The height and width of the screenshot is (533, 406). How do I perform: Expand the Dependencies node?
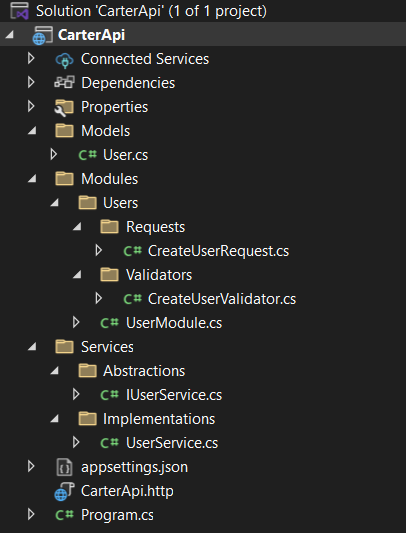coord(31,82)
